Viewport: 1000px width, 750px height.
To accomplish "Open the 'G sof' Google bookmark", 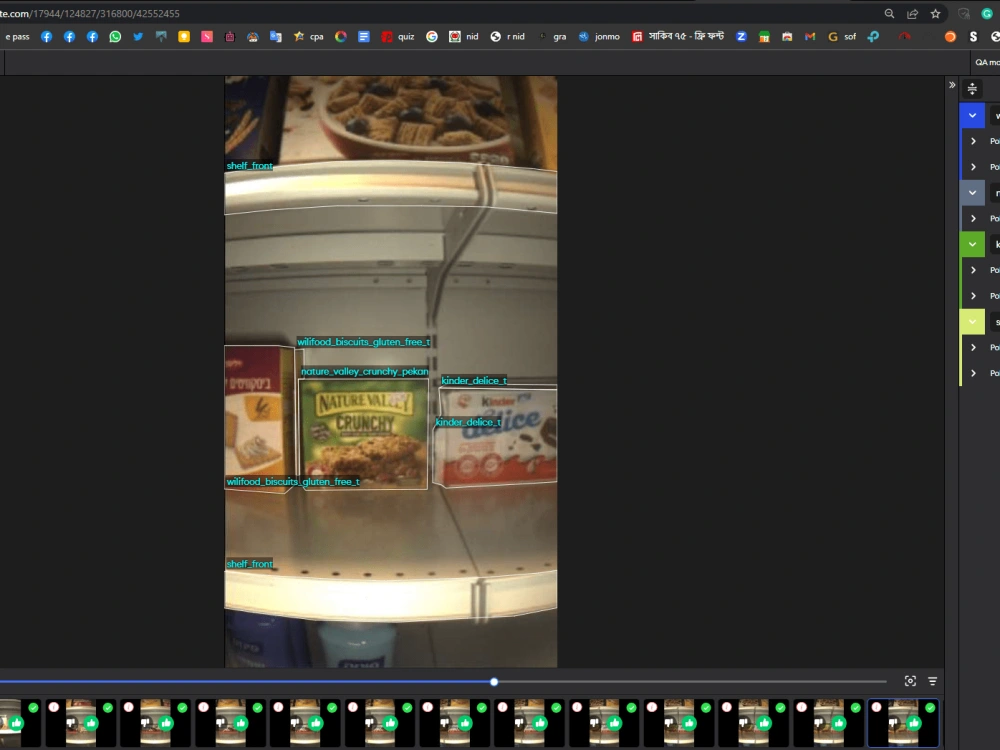I will pos(842,36).
